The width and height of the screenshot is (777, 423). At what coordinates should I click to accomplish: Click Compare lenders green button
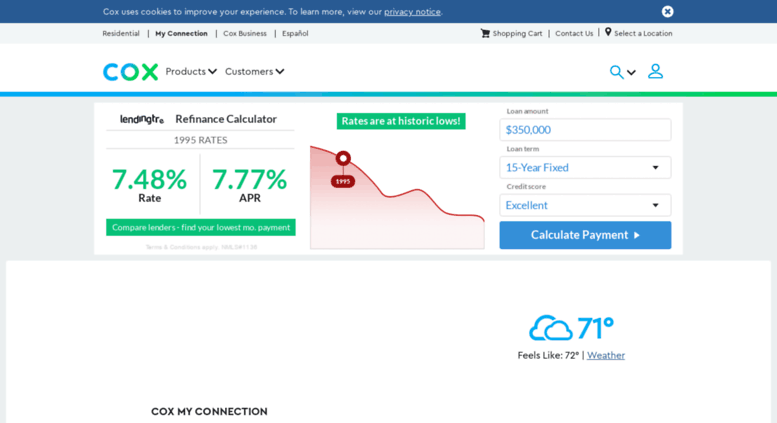(x=201, y=227)
